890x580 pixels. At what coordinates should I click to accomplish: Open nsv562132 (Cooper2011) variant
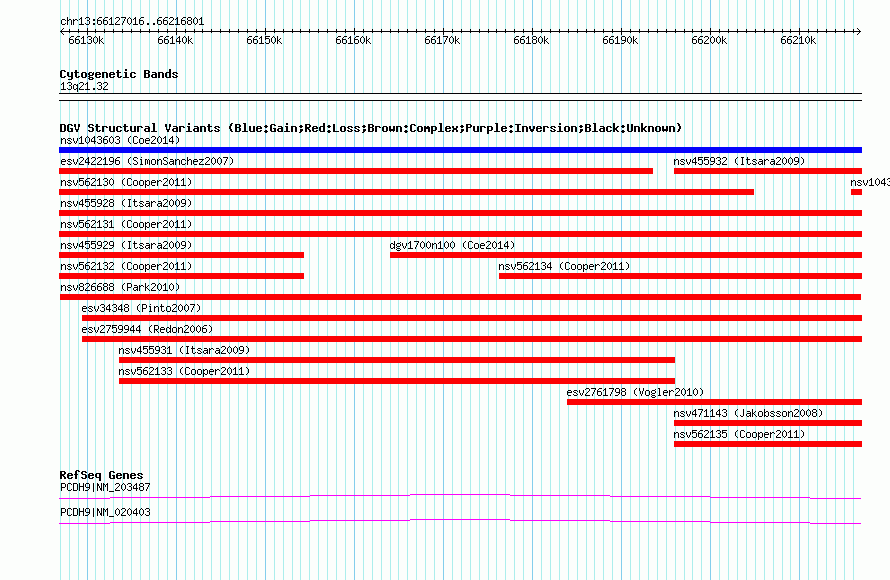126,266
